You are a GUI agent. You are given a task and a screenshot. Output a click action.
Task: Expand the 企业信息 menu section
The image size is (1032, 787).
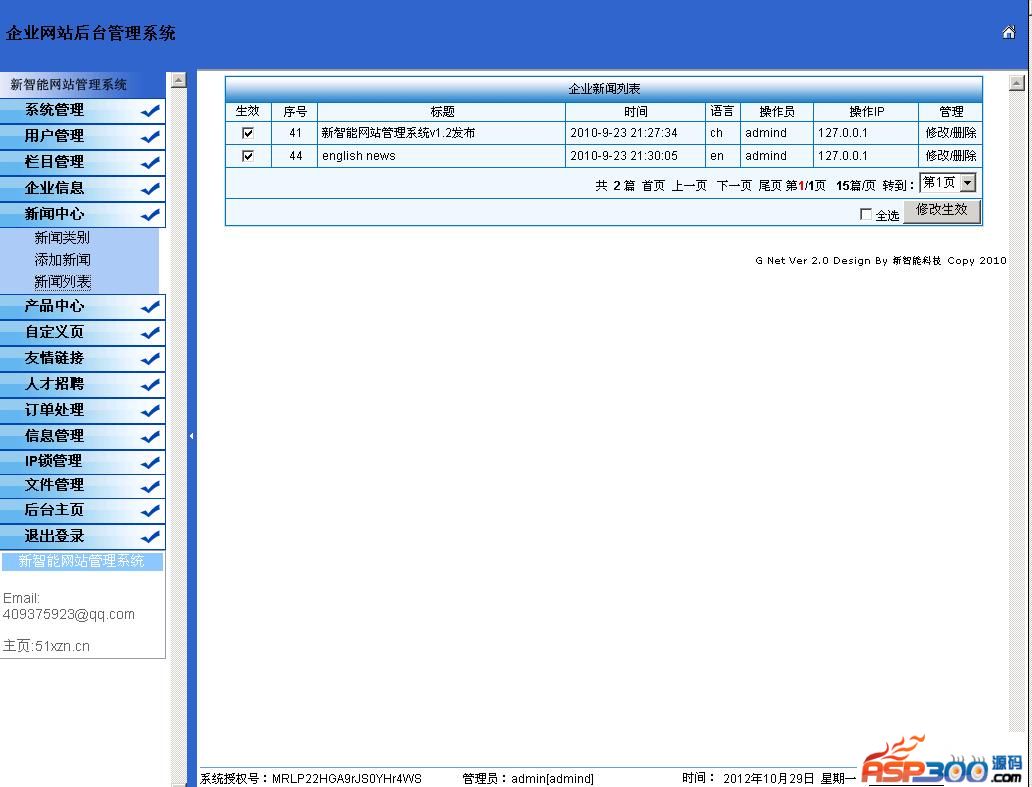pos(55,188)
